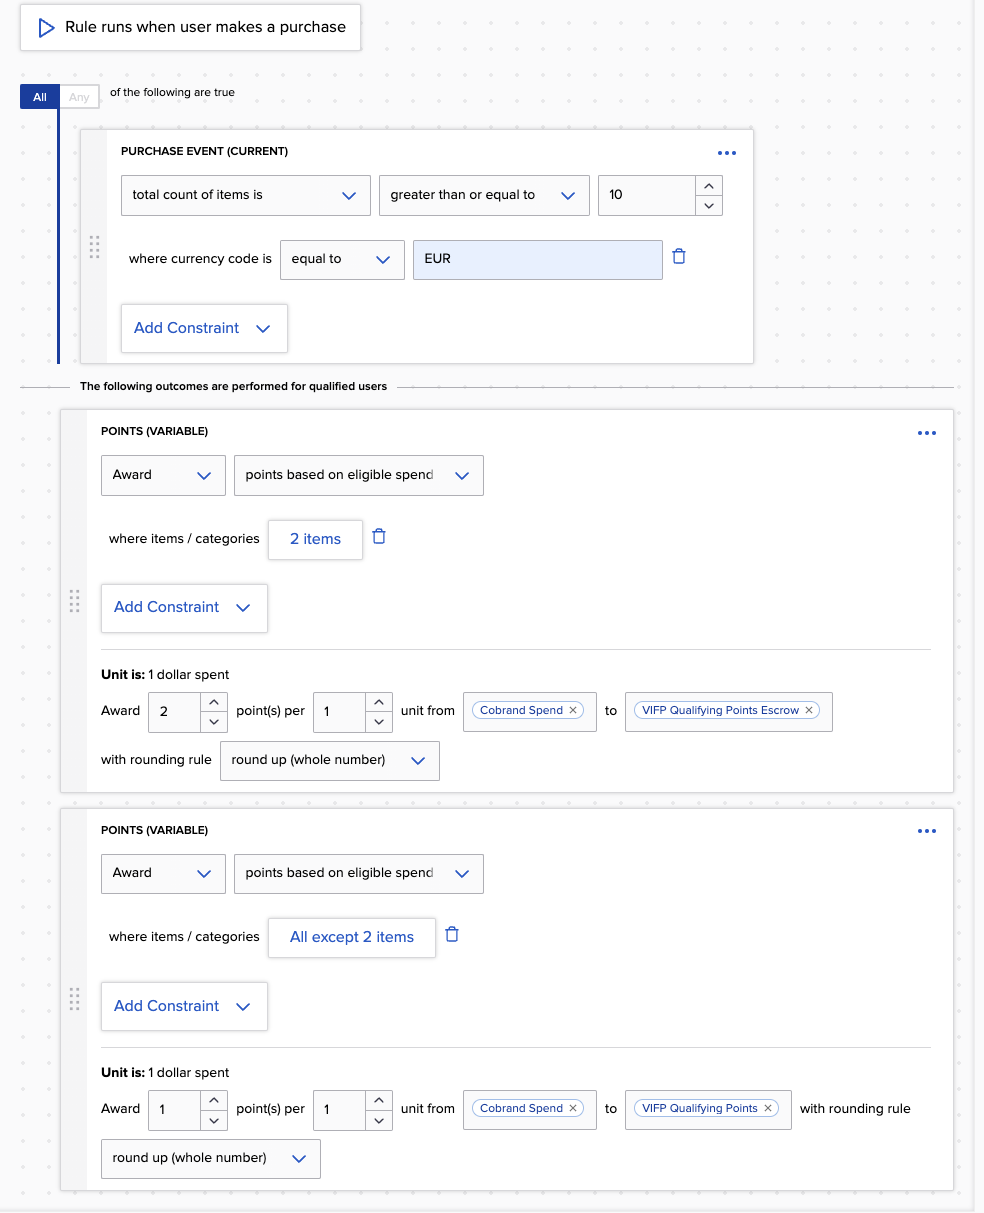
Task: Open currency 'equal to' operator dropdown
Action: (341, 259)
